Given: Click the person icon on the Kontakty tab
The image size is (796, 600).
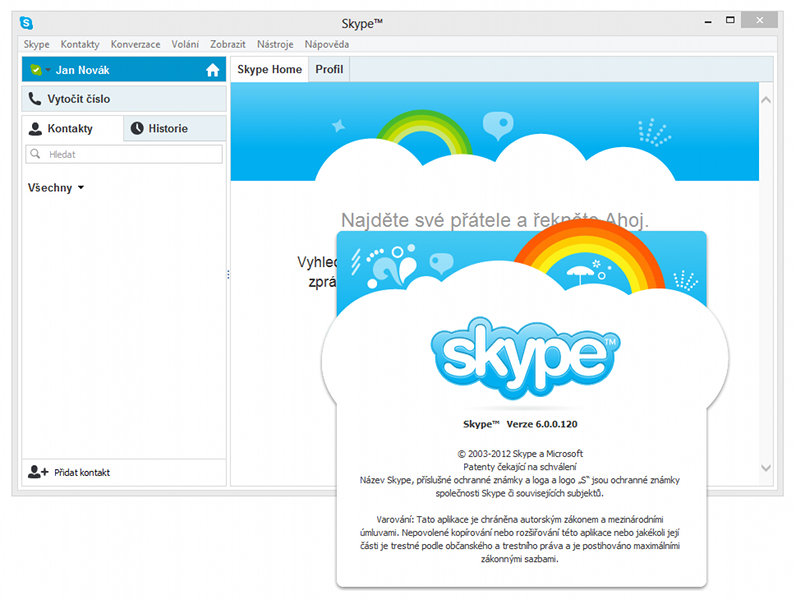Looking at the screenshot, I should [x=35, y=129].
